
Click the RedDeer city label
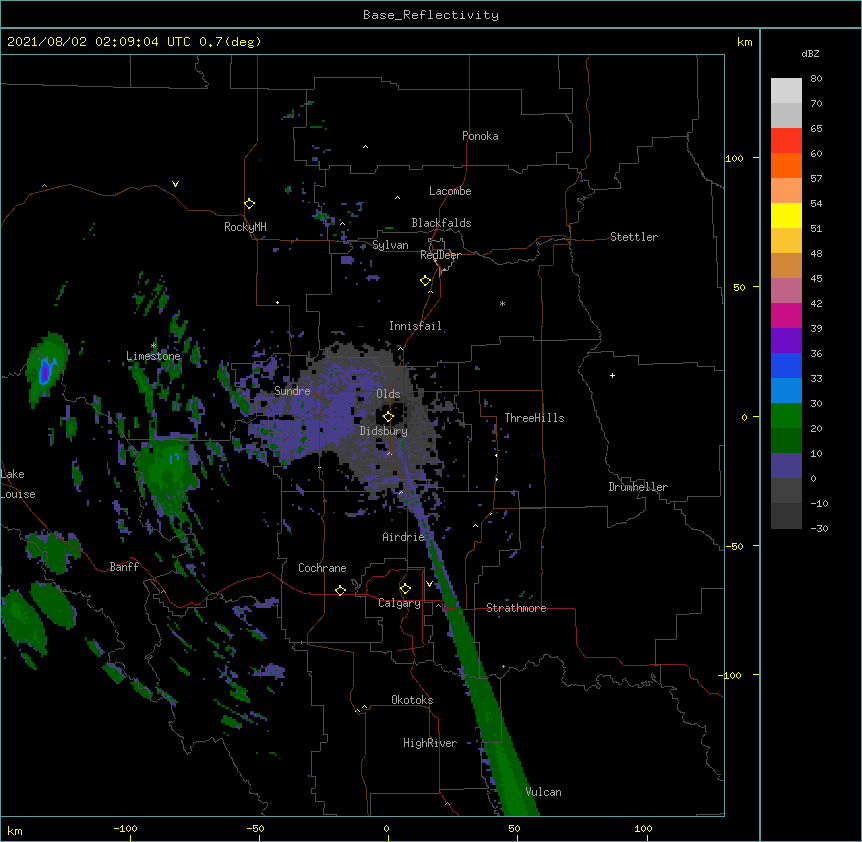pos(440,255)
